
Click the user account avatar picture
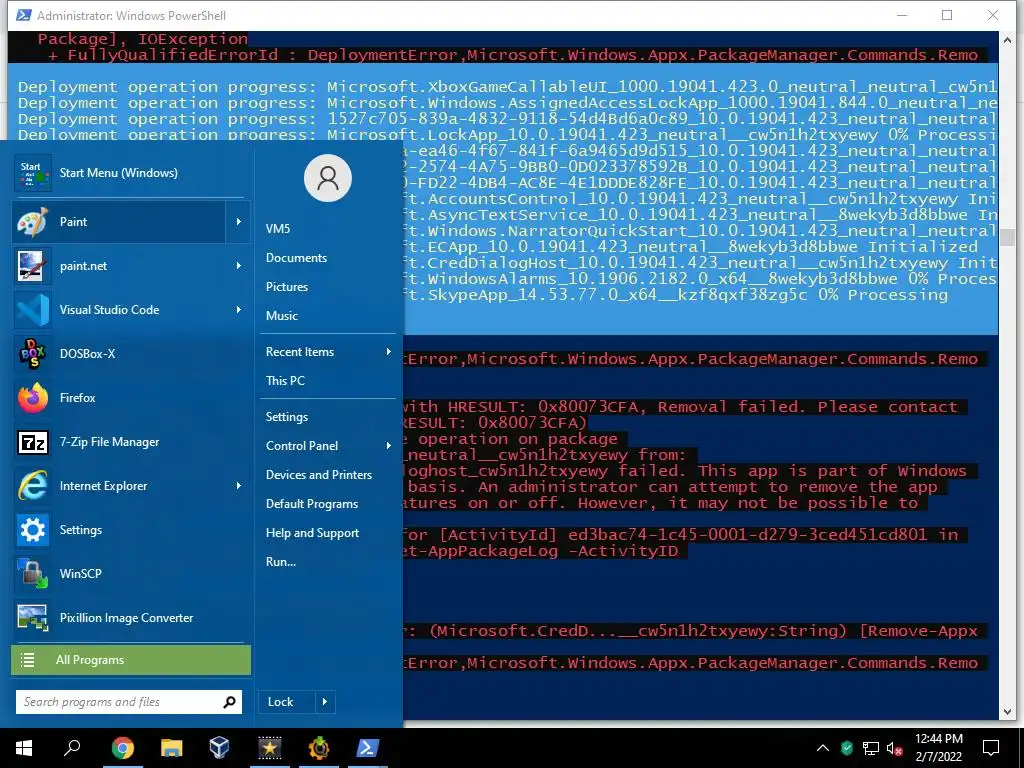click(x=328, y=178)
